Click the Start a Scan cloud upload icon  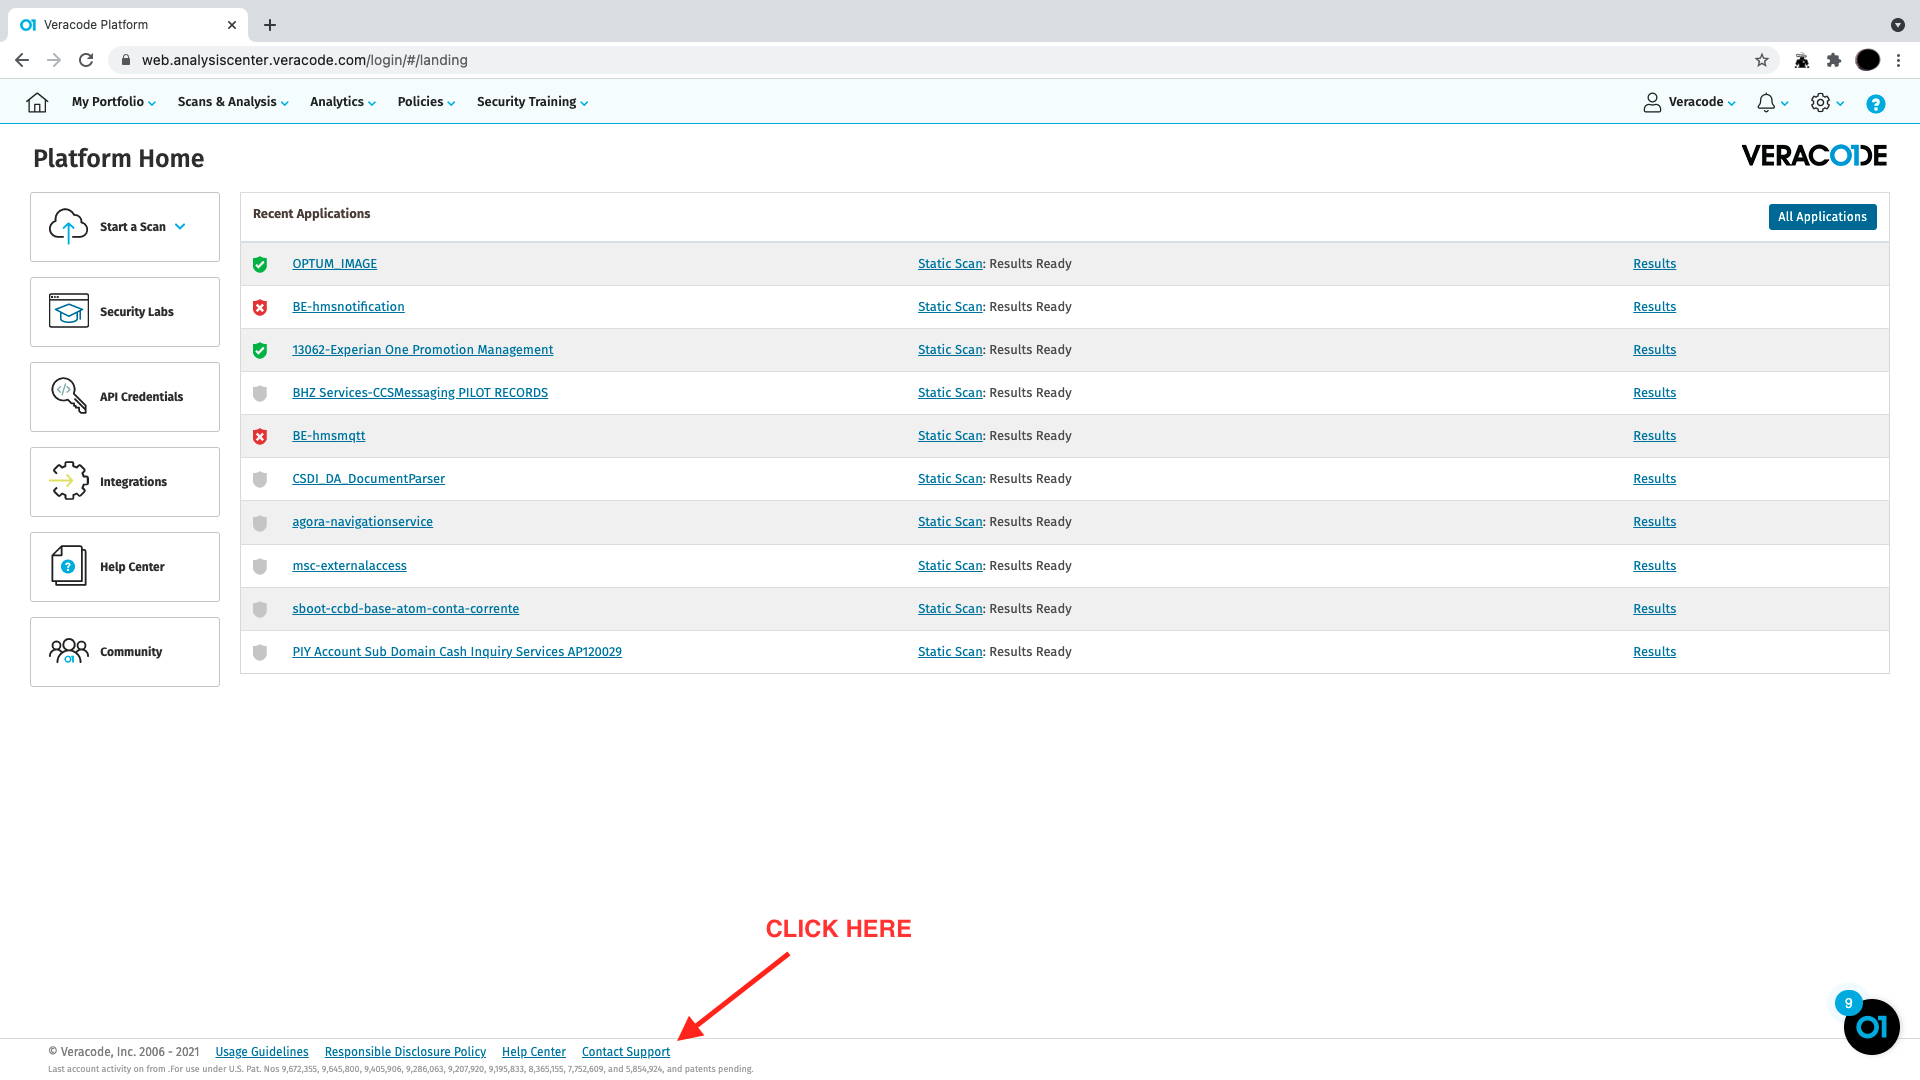[68, 226]
